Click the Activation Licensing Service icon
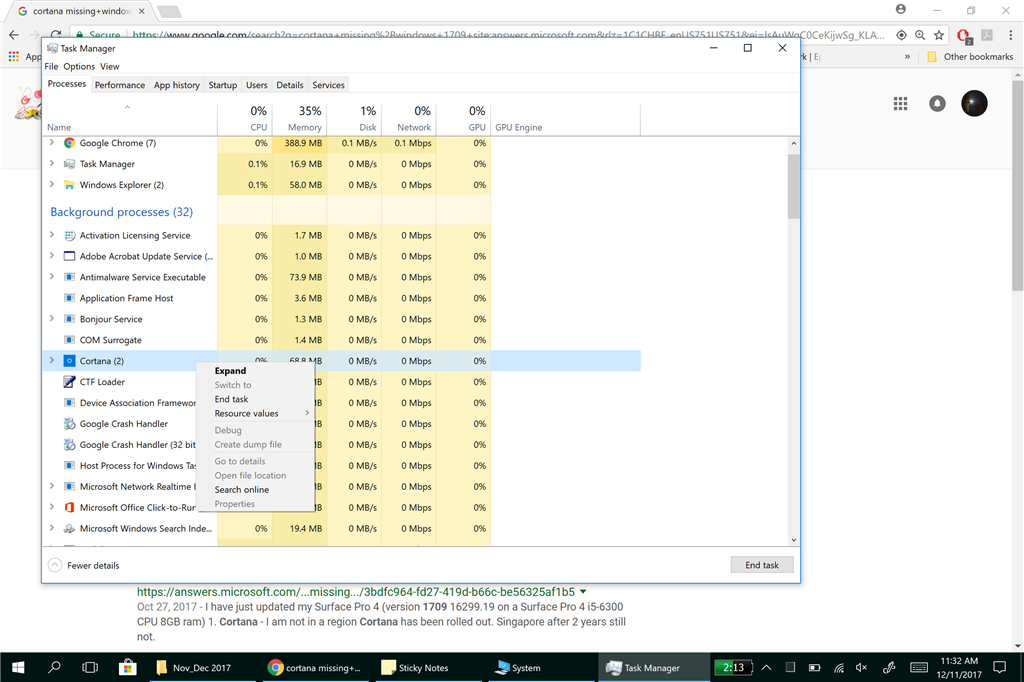The width and height of the screenshot is (1024, 682). [x=69, y=235]
